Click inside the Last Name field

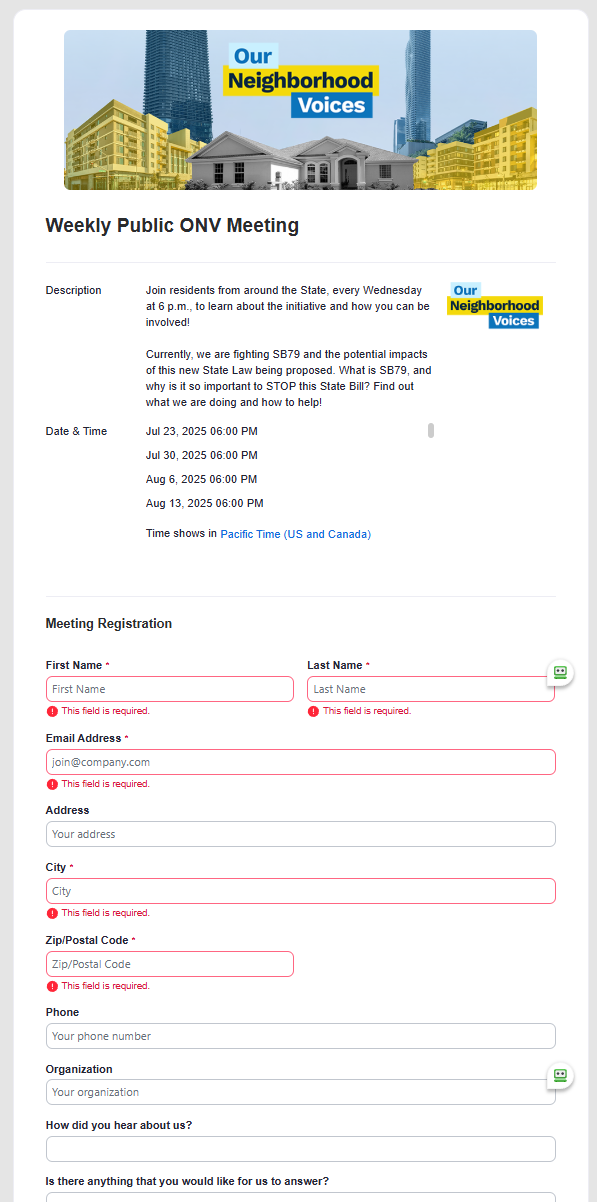click(x=430, y=688)
